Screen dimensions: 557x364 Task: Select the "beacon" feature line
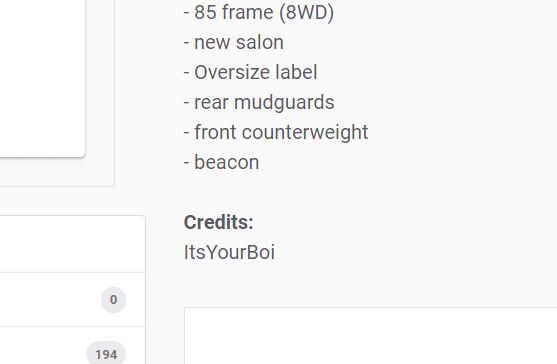click(221, 162)
